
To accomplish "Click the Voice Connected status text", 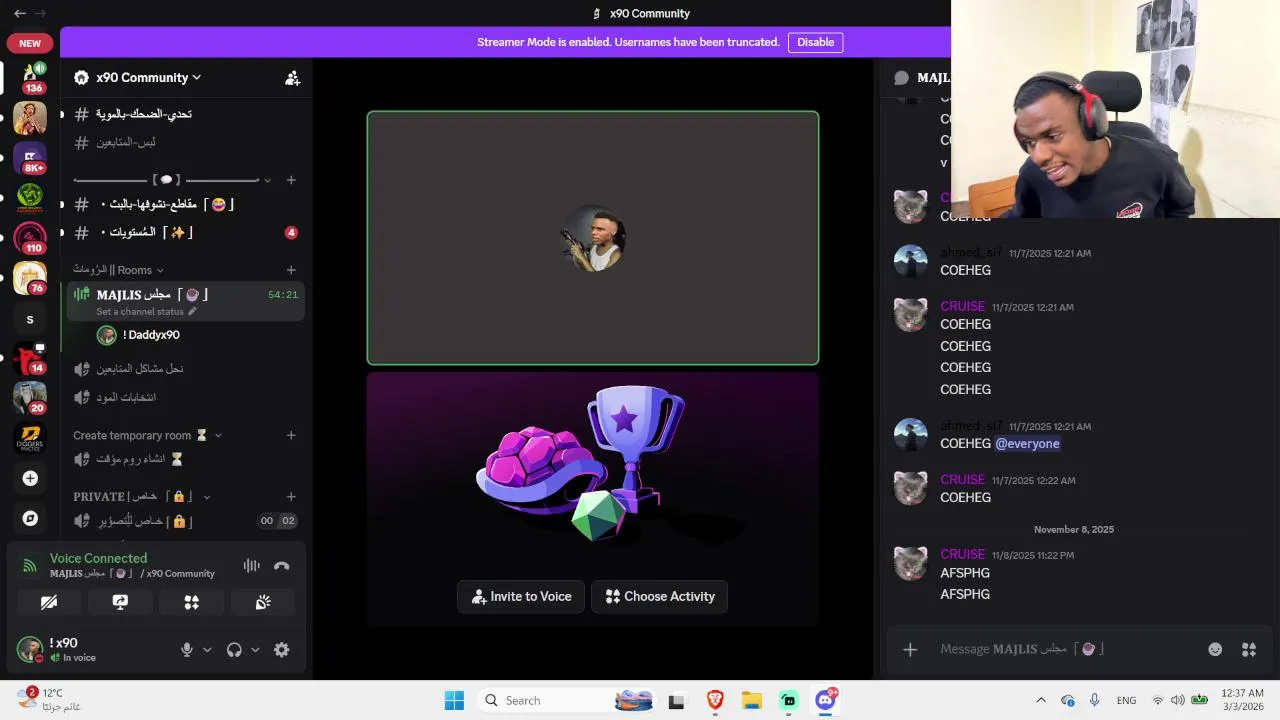I will coord(98,558).
